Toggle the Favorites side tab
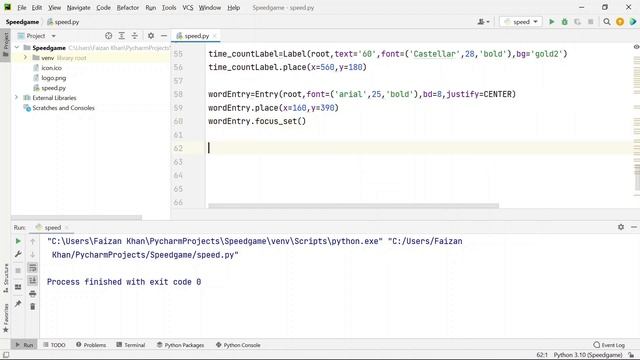640x360 pixels. (x=5, y=318)
